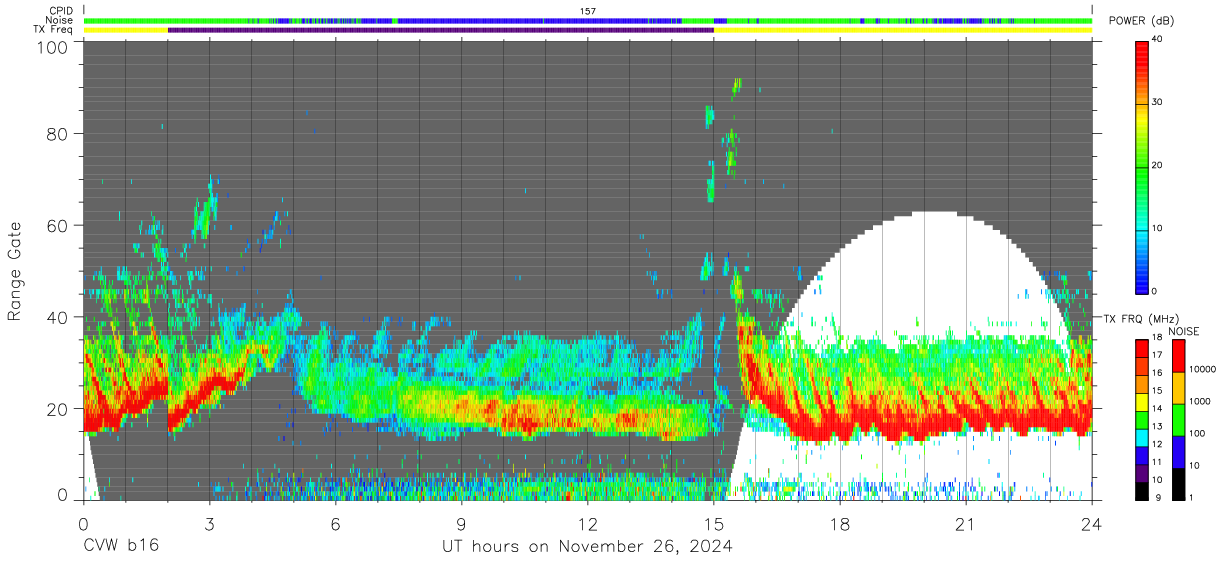Click the UT hours on November 26, 2024 title
This screenshot has height=567, width=1228.
[x=588, y=547]
